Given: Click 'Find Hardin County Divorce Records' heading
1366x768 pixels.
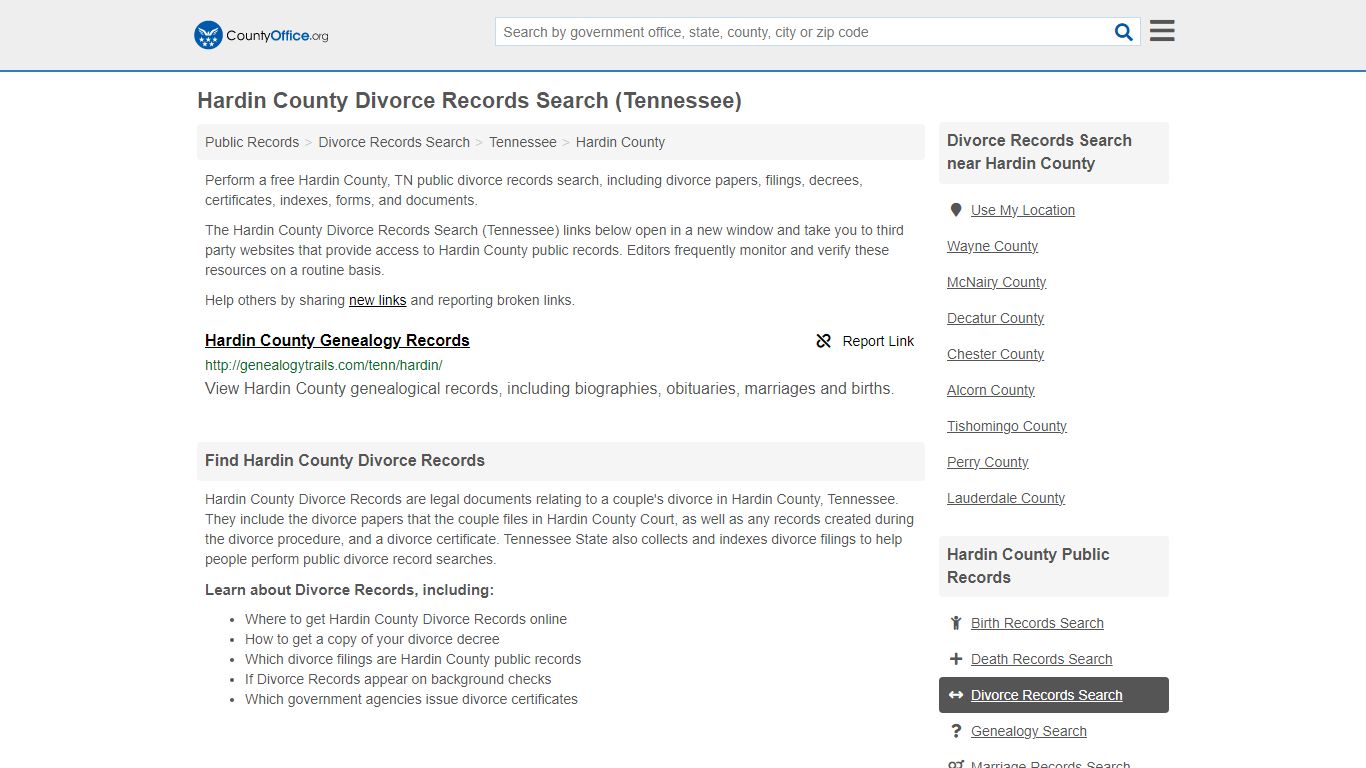Looking at the screenshot, I should tap(345, 461).
